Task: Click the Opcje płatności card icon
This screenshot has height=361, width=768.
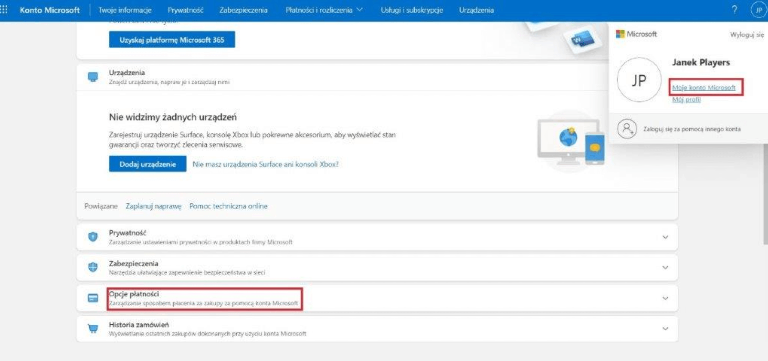Action: coord(93,298)
